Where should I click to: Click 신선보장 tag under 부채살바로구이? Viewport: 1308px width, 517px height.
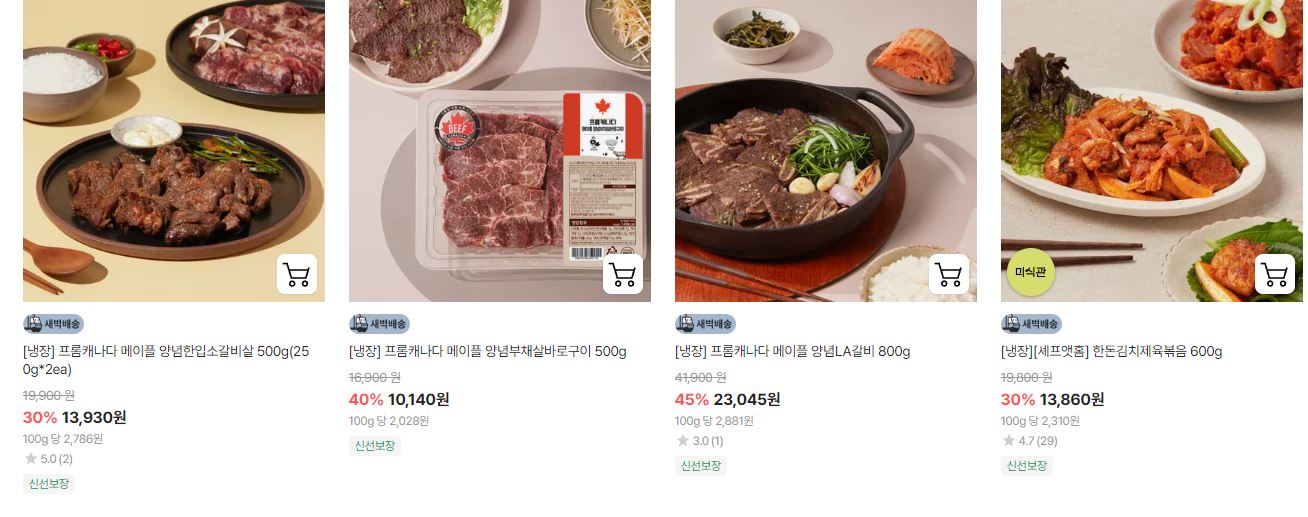[x=375, y=446]
